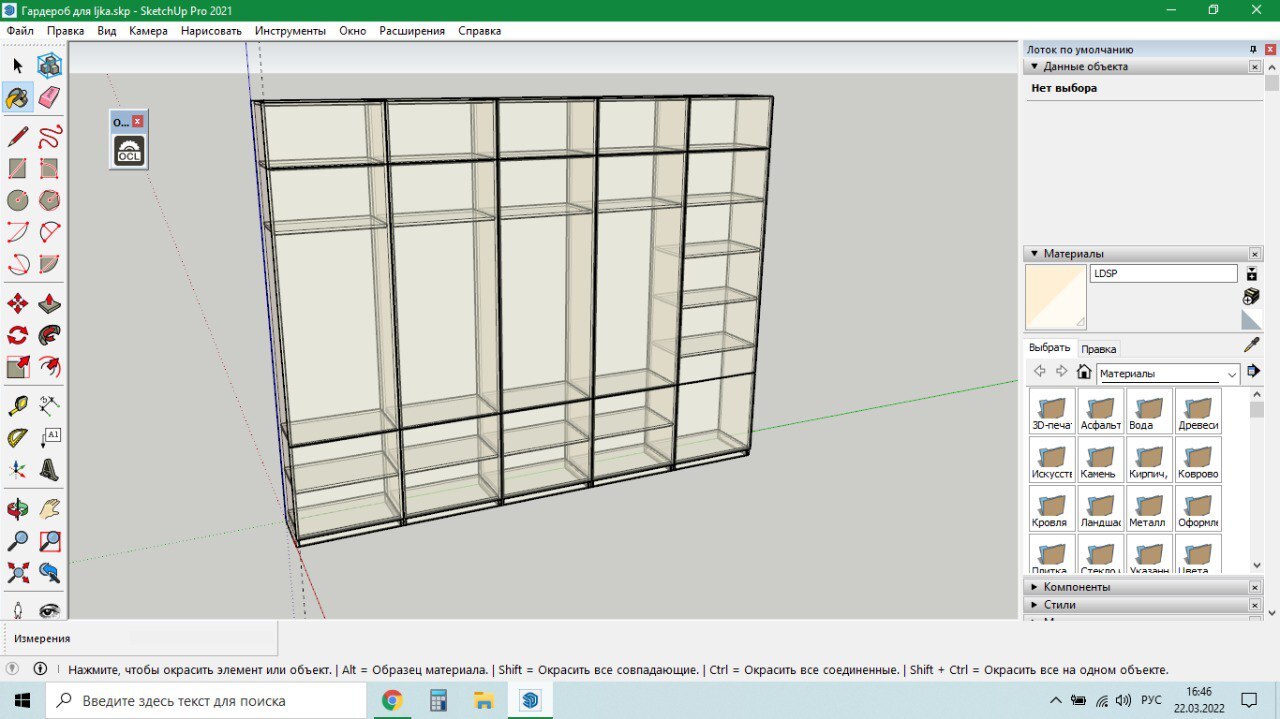This screenshot has width=1280, height=719.
Task: Pick the Text label tool
Action: pos(49,437)
